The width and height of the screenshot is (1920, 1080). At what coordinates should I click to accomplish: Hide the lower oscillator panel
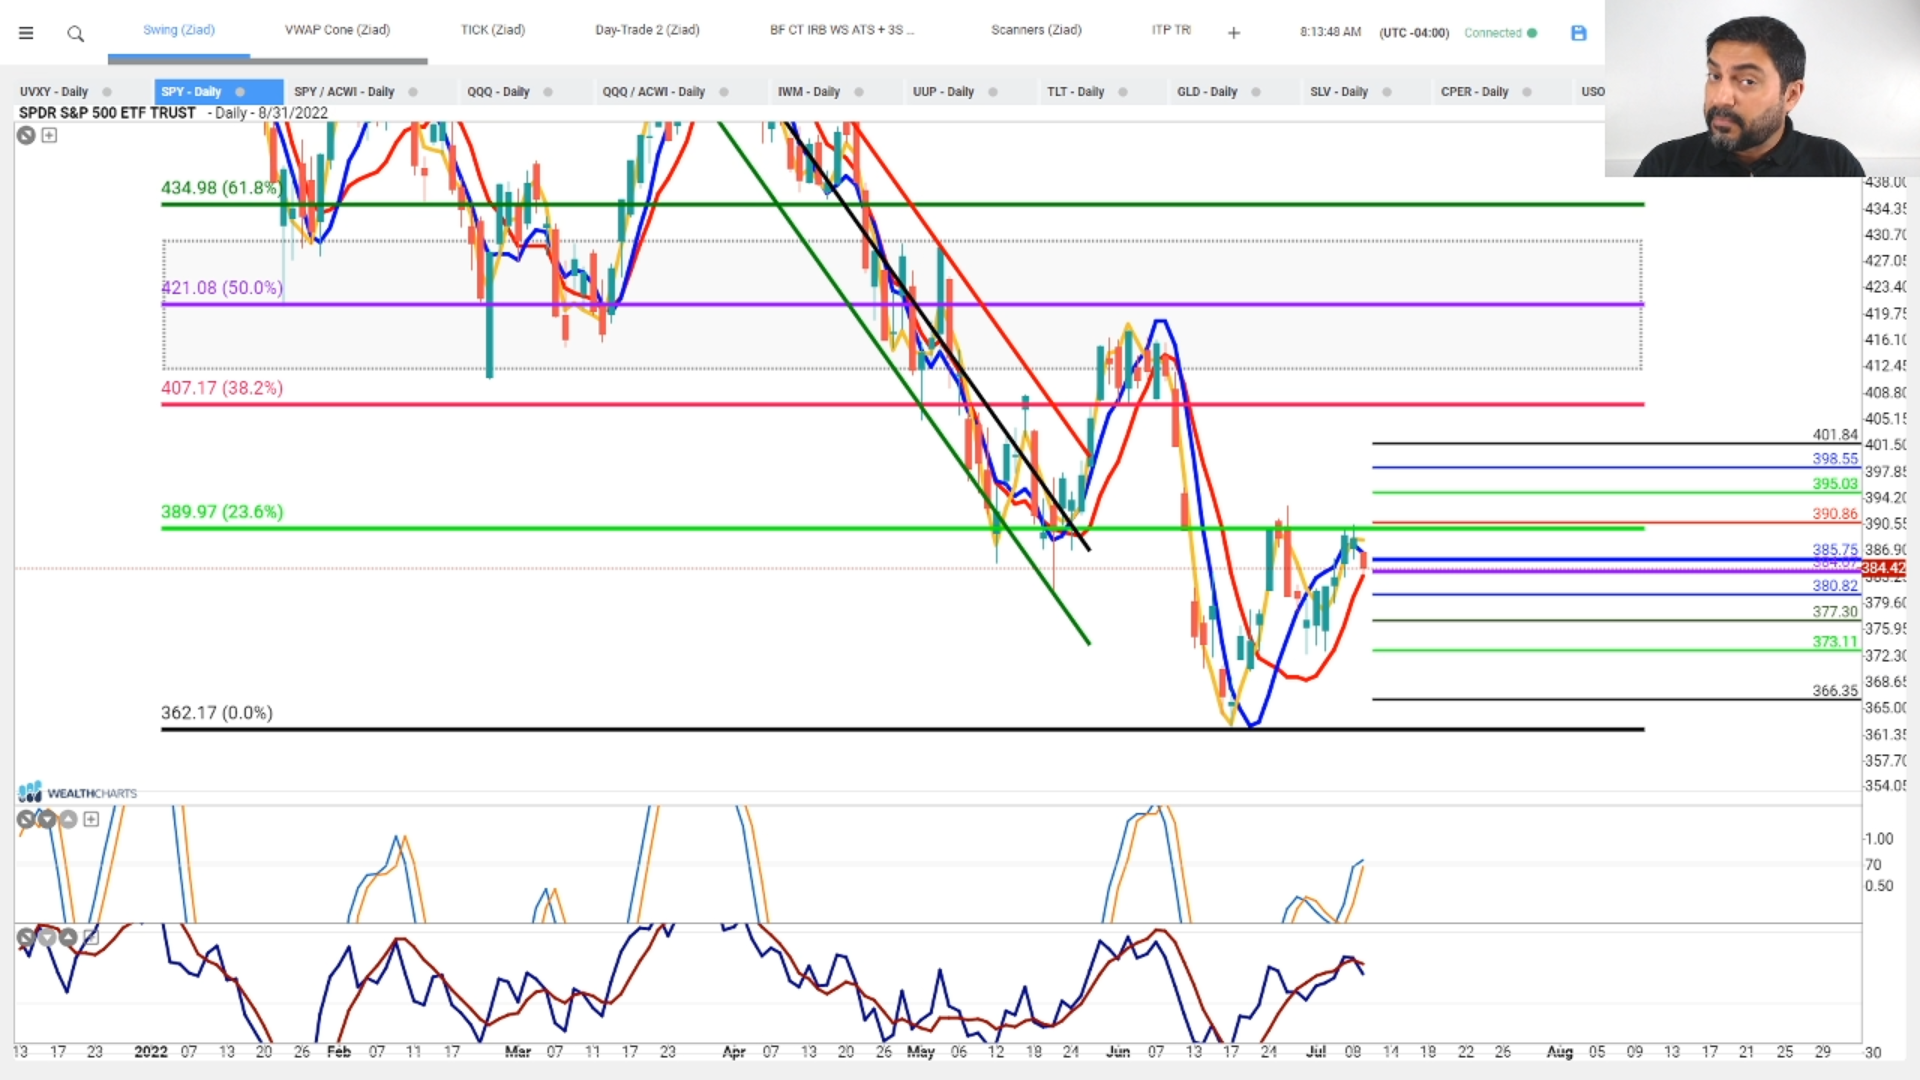point(26,937)
